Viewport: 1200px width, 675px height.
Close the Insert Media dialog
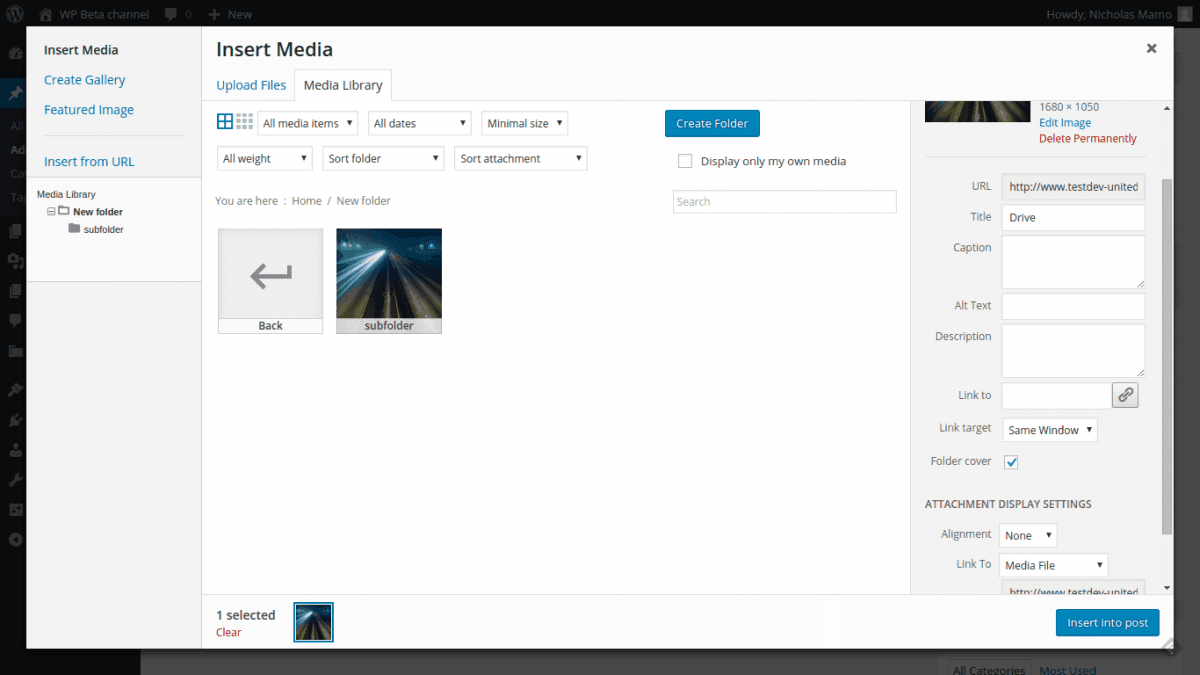pos(1151,48)
